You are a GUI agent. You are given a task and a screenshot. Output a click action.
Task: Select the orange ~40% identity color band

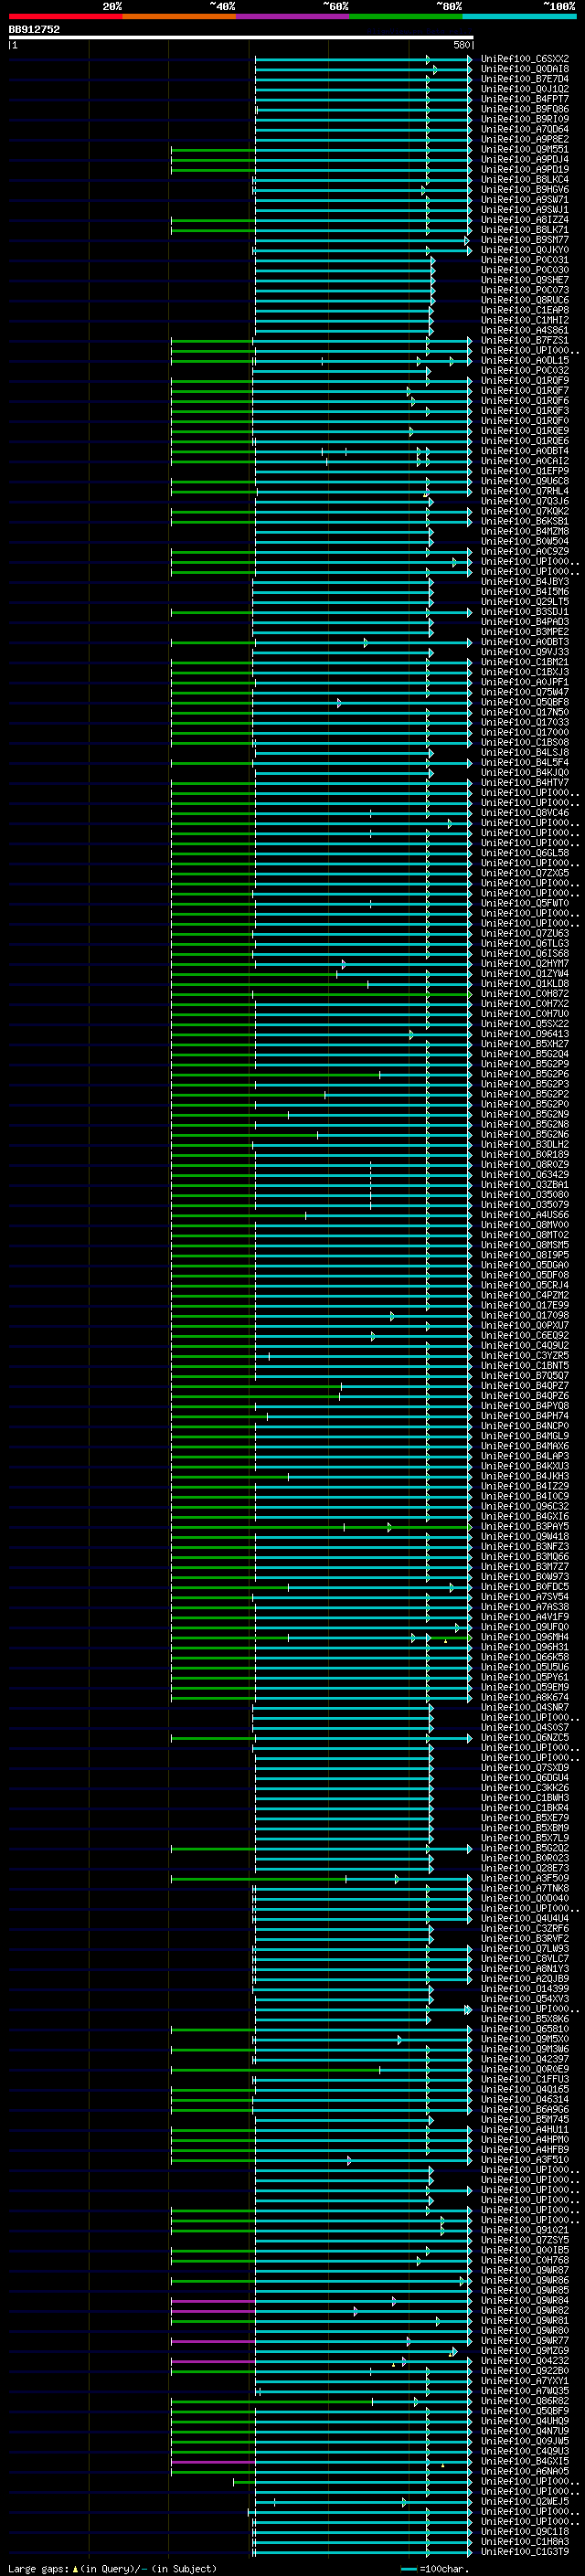click(x=179, y=16)
